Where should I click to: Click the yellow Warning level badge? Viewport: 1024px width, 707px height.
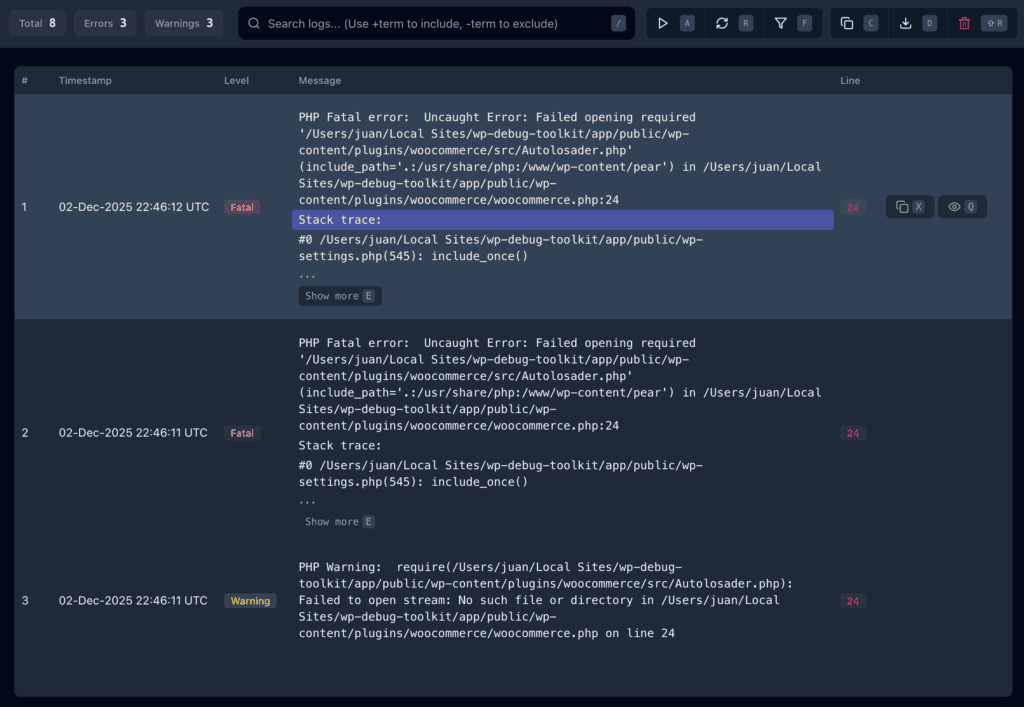click(250, 601)
